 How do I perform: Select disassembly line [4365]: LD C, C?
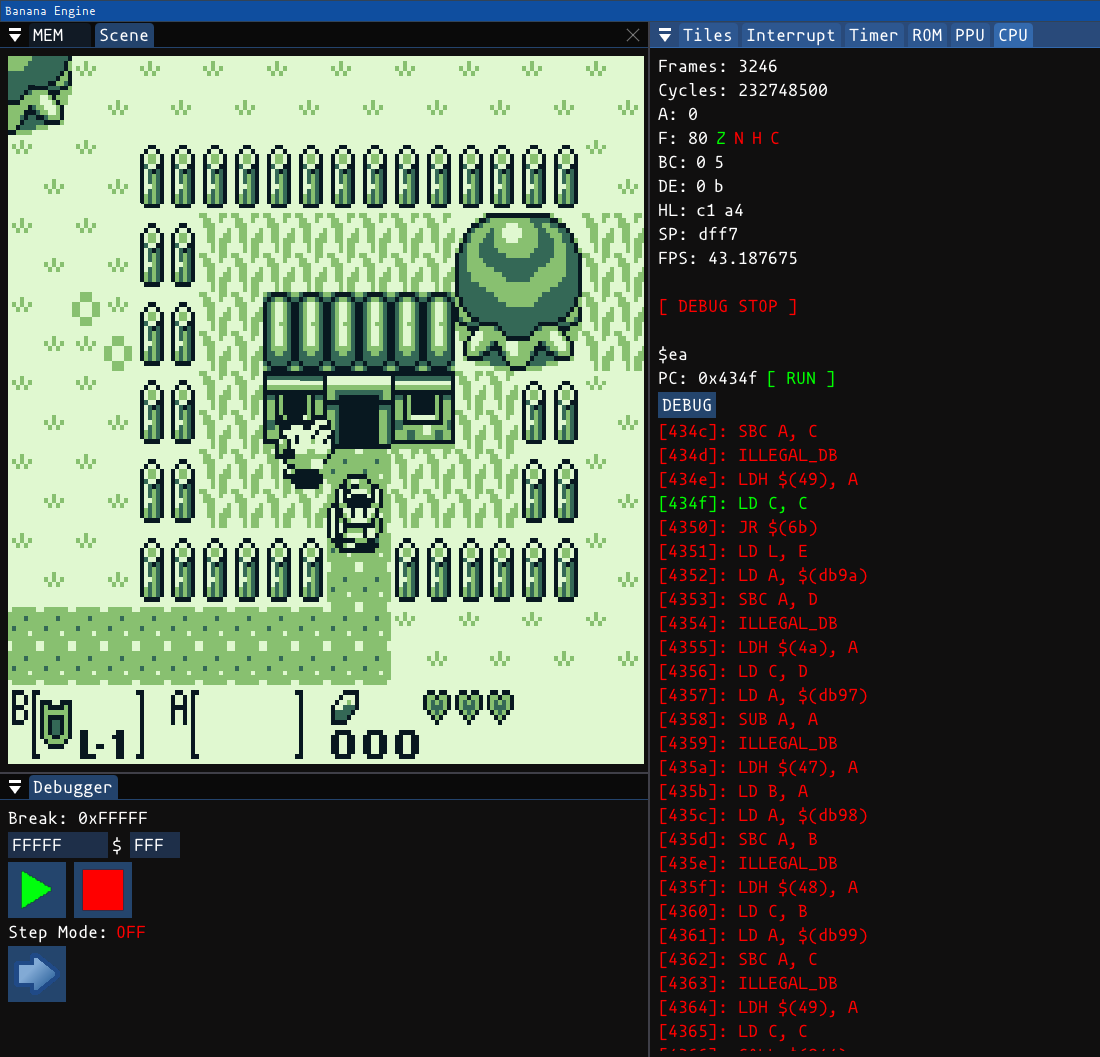click(x=733, y=1031)
